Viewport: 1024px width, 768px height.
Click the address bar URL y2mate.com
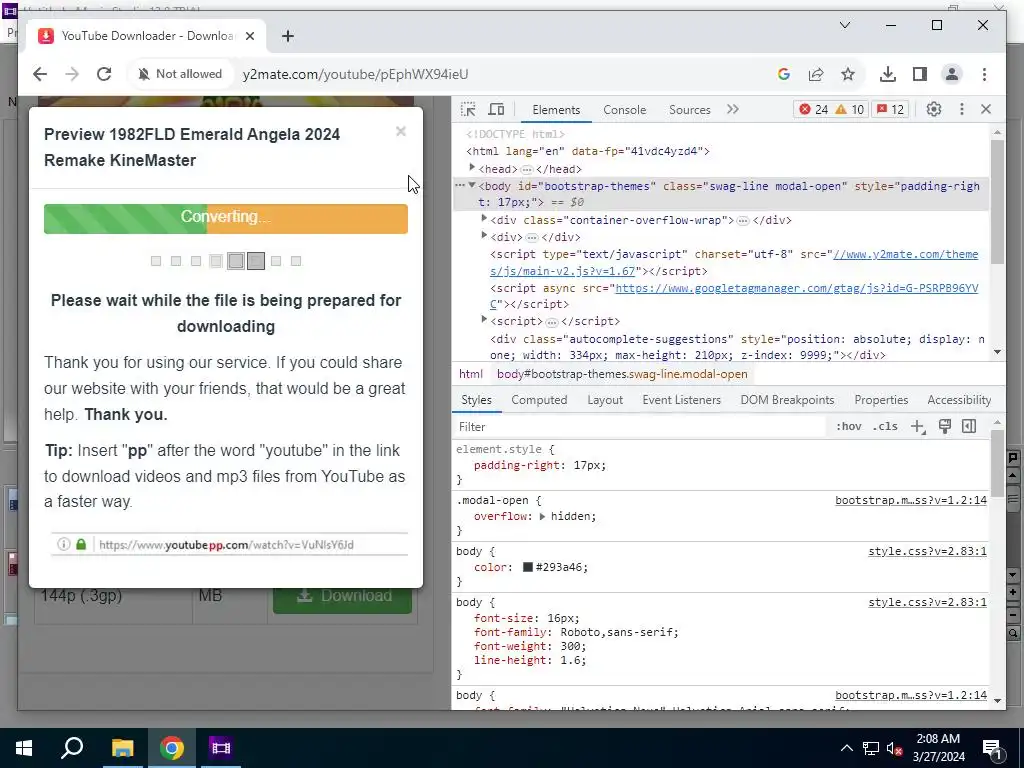pos(355,74)
